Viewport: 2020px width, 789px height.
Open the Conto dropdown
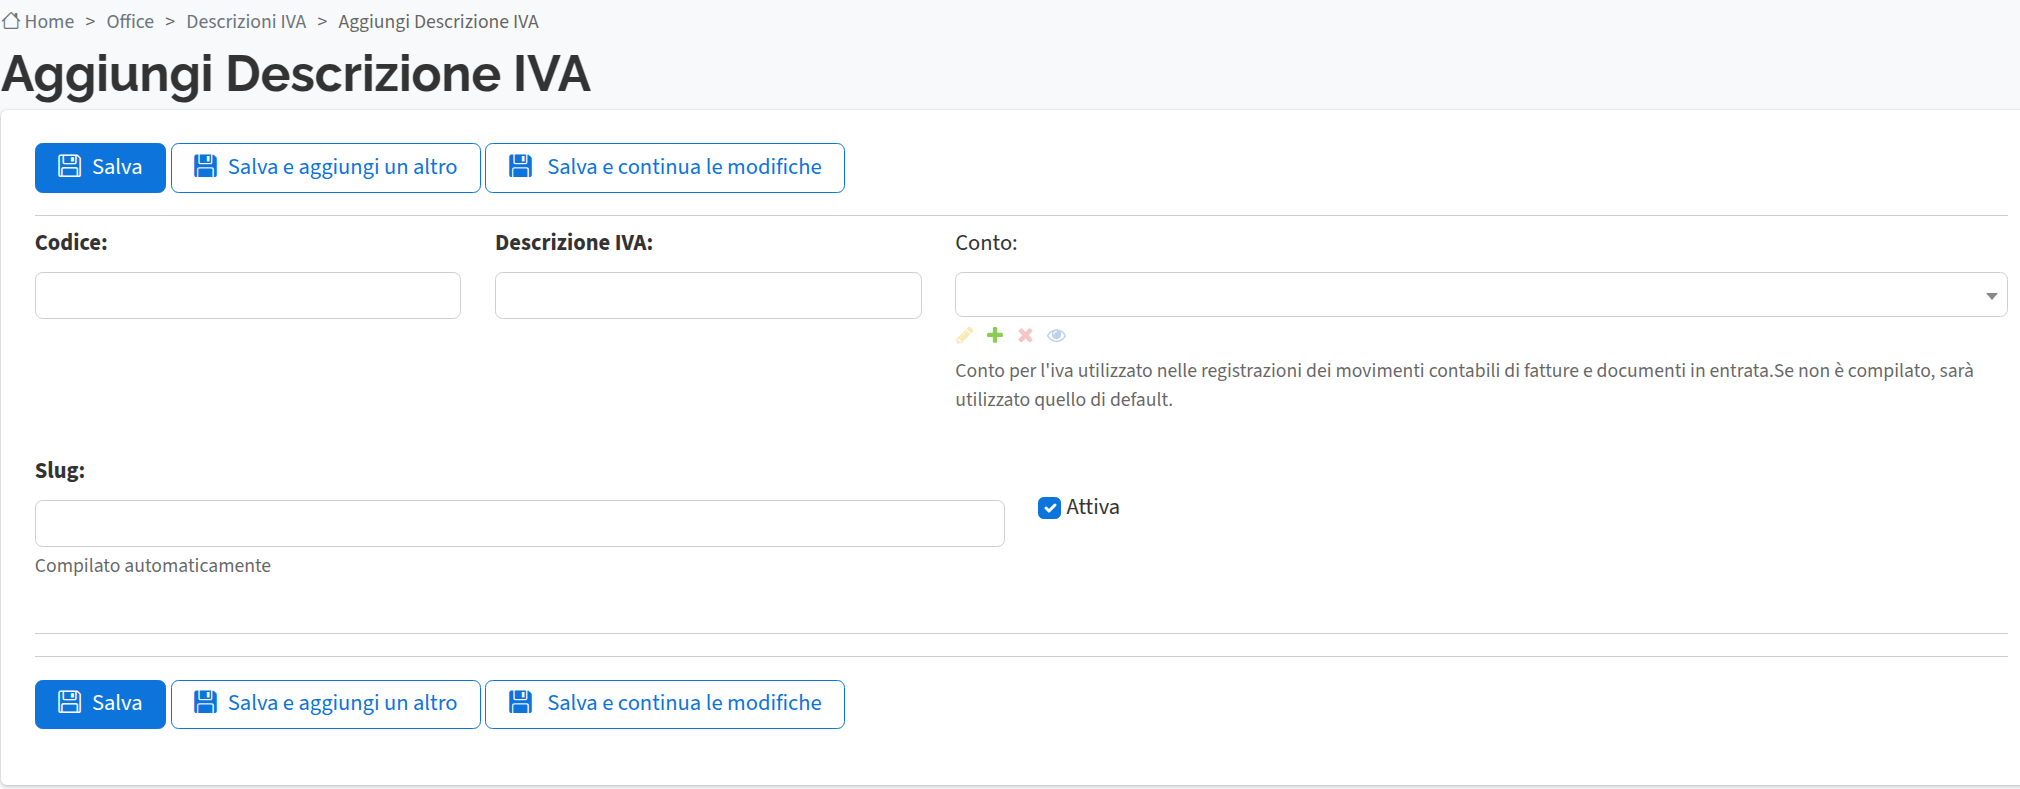click(1481, 295)
